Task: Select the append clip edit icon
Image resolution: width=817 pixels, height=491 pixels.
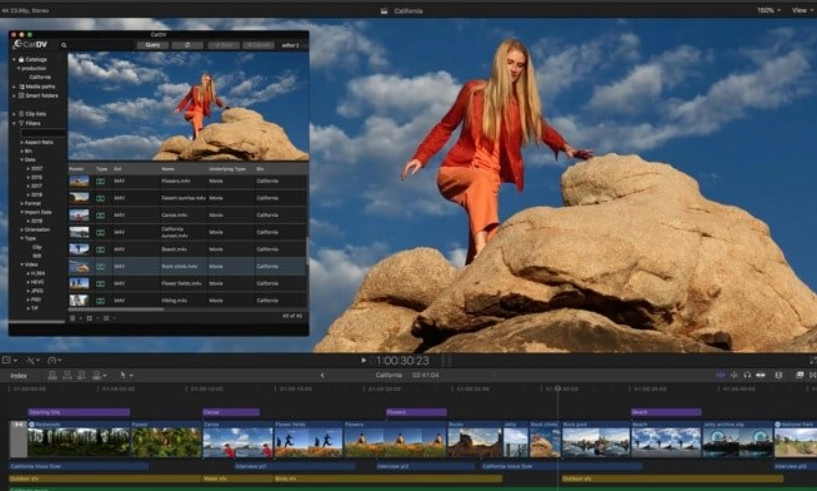Action: [x=81, y=375]
